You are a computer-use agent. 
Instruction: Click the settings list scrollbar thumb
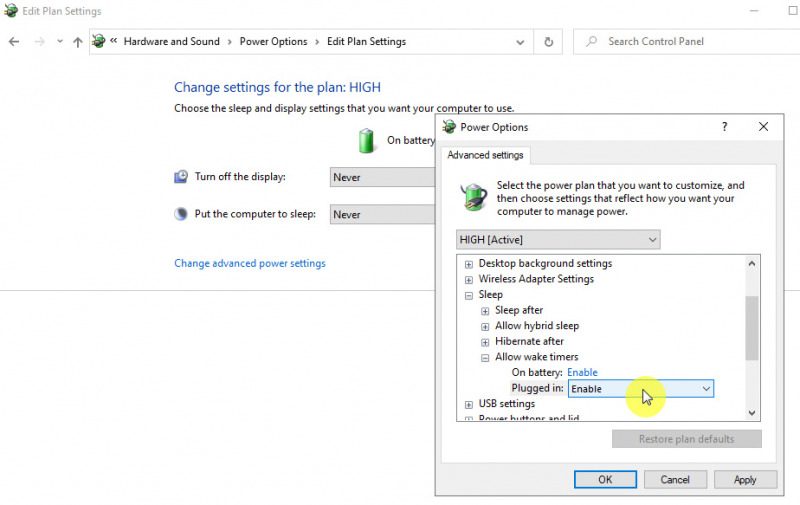(752, 328)
